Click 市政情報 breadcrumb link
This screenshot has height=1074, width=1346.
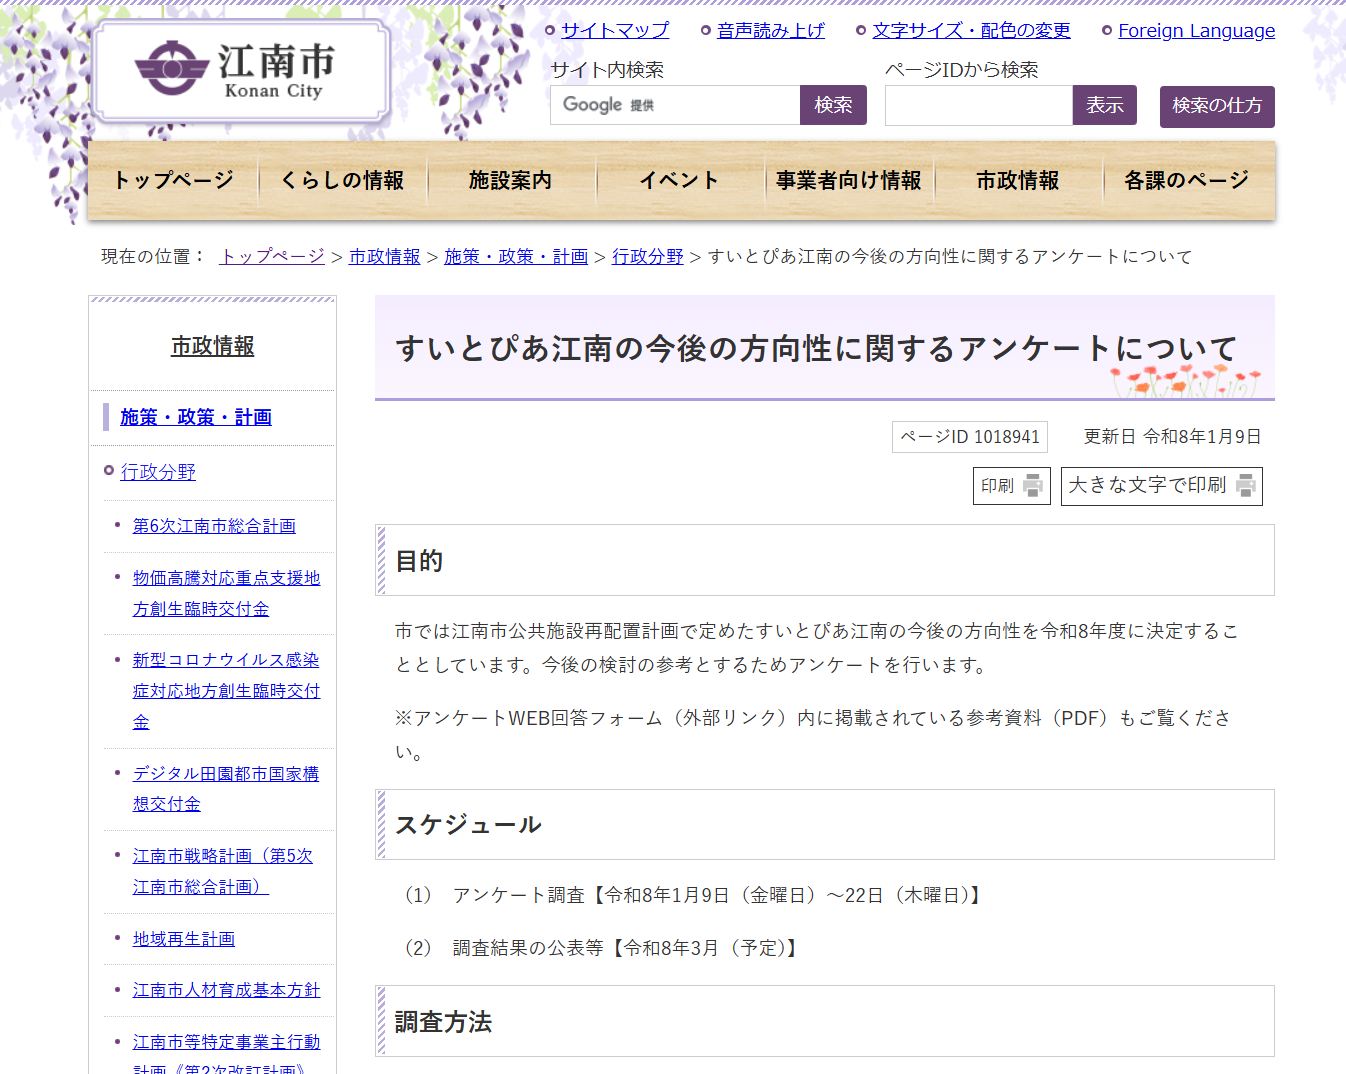pos(384,257)
